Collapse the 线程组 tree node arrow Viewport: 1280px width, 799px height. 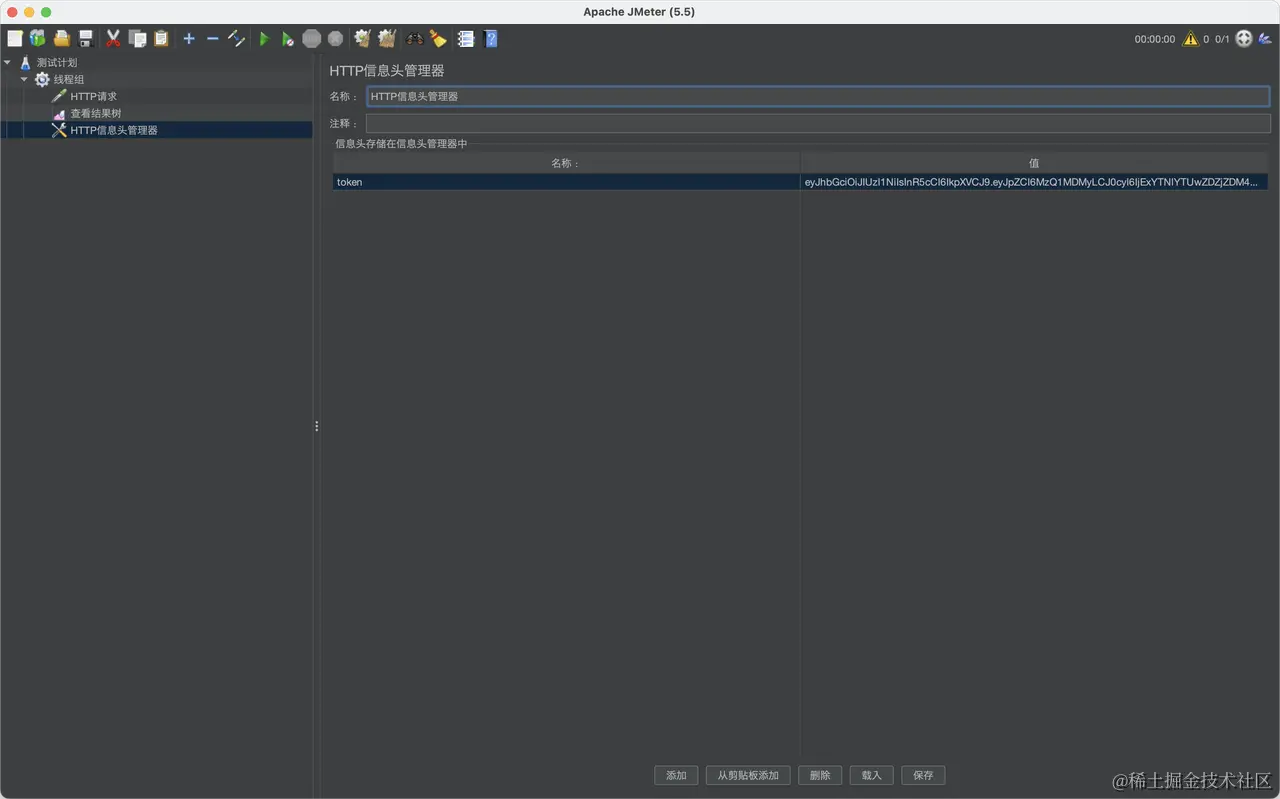click(24, 79)
